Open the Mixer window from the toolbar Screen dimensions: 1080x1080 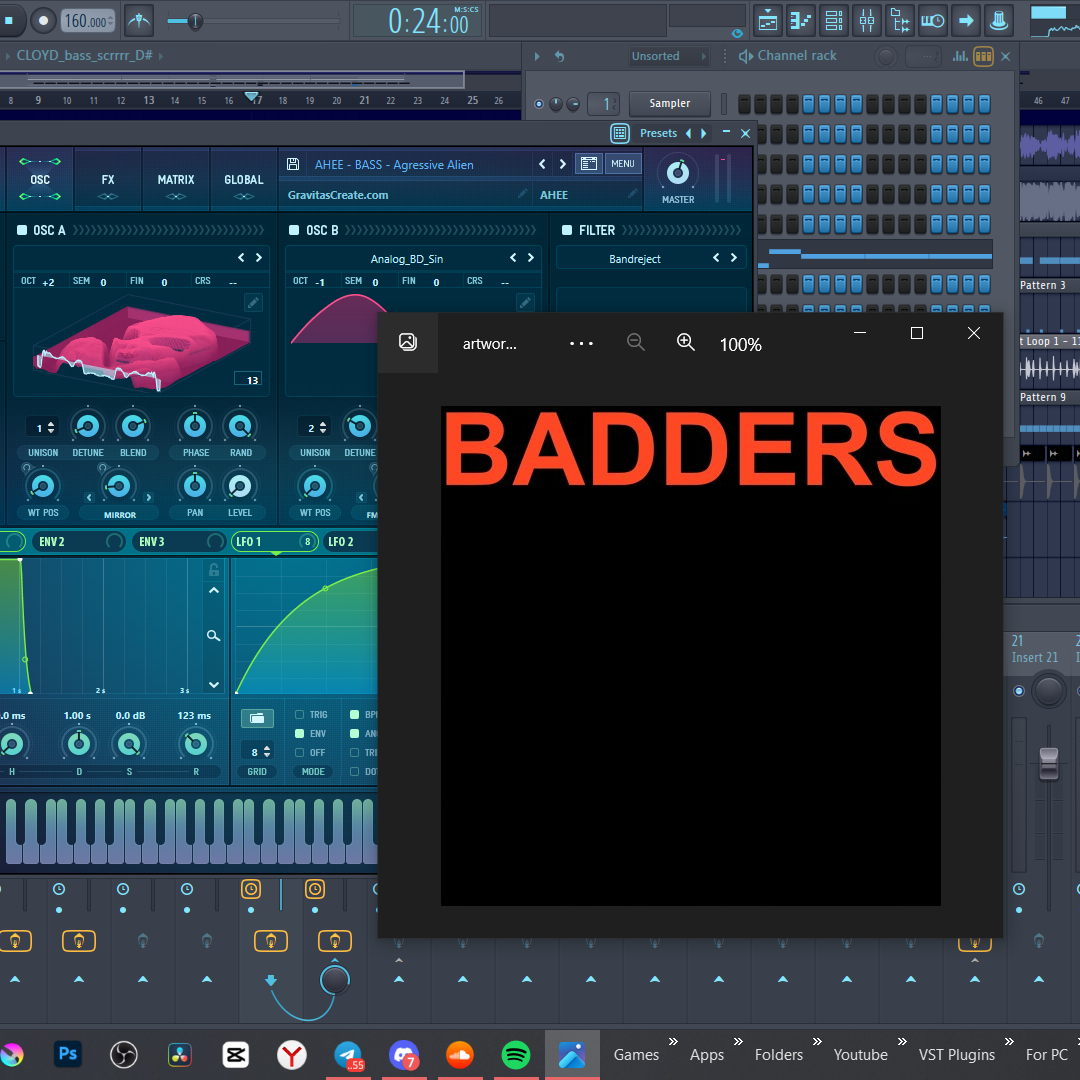pyautogui.click(x=867, y=20)
